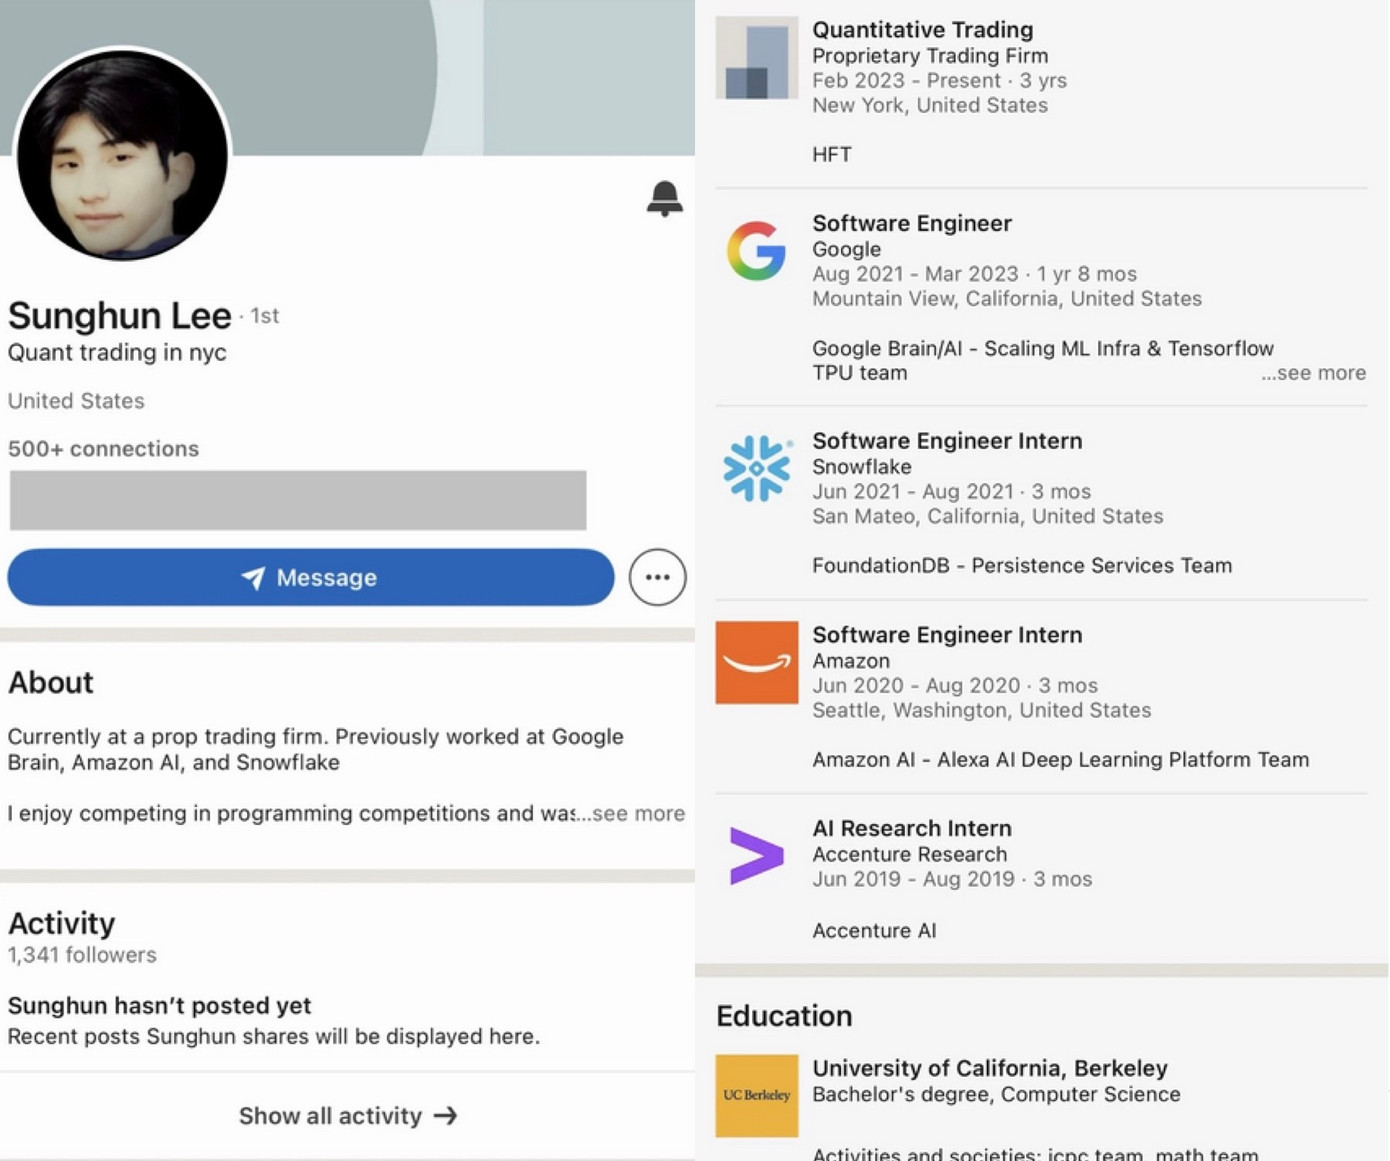The width and height of the screenshot is (1390, 1161).
Task: Open the UC Berkeley school logo
Action: tap(756, 1095)
